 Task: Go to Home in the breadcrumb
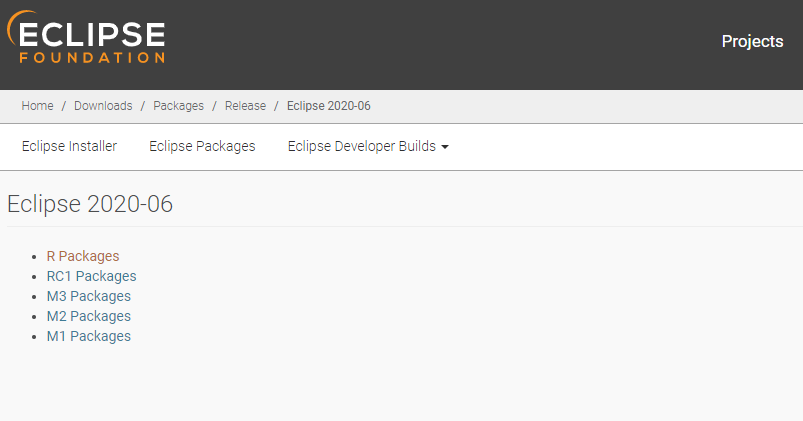[37, 106]
